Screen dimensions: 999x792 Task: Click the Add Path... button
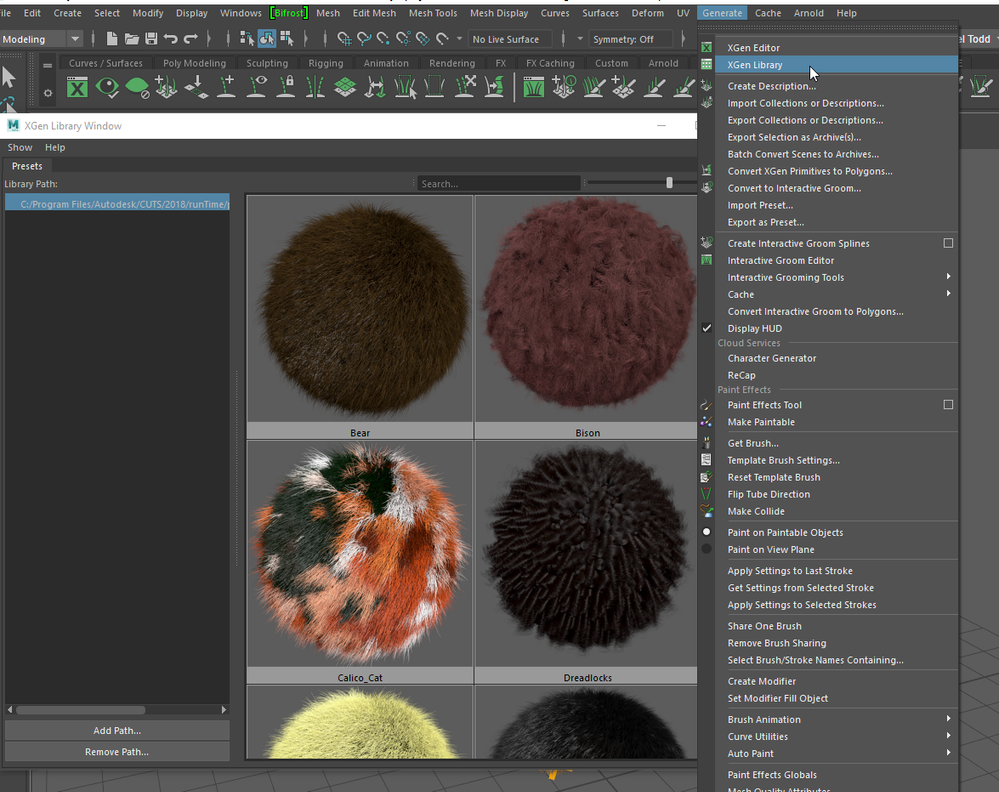117,730
